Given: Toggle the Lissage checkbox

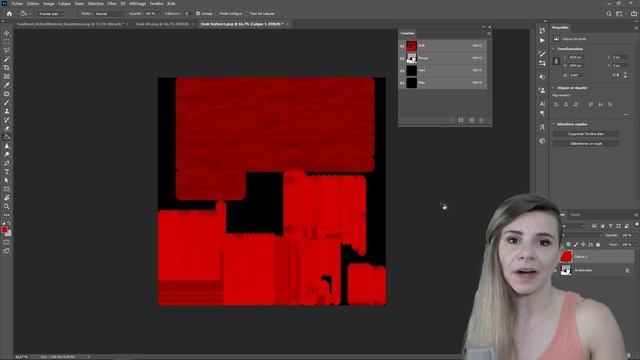Looking at the screenshot, I should pyautogui.click(x=198, y=13).
